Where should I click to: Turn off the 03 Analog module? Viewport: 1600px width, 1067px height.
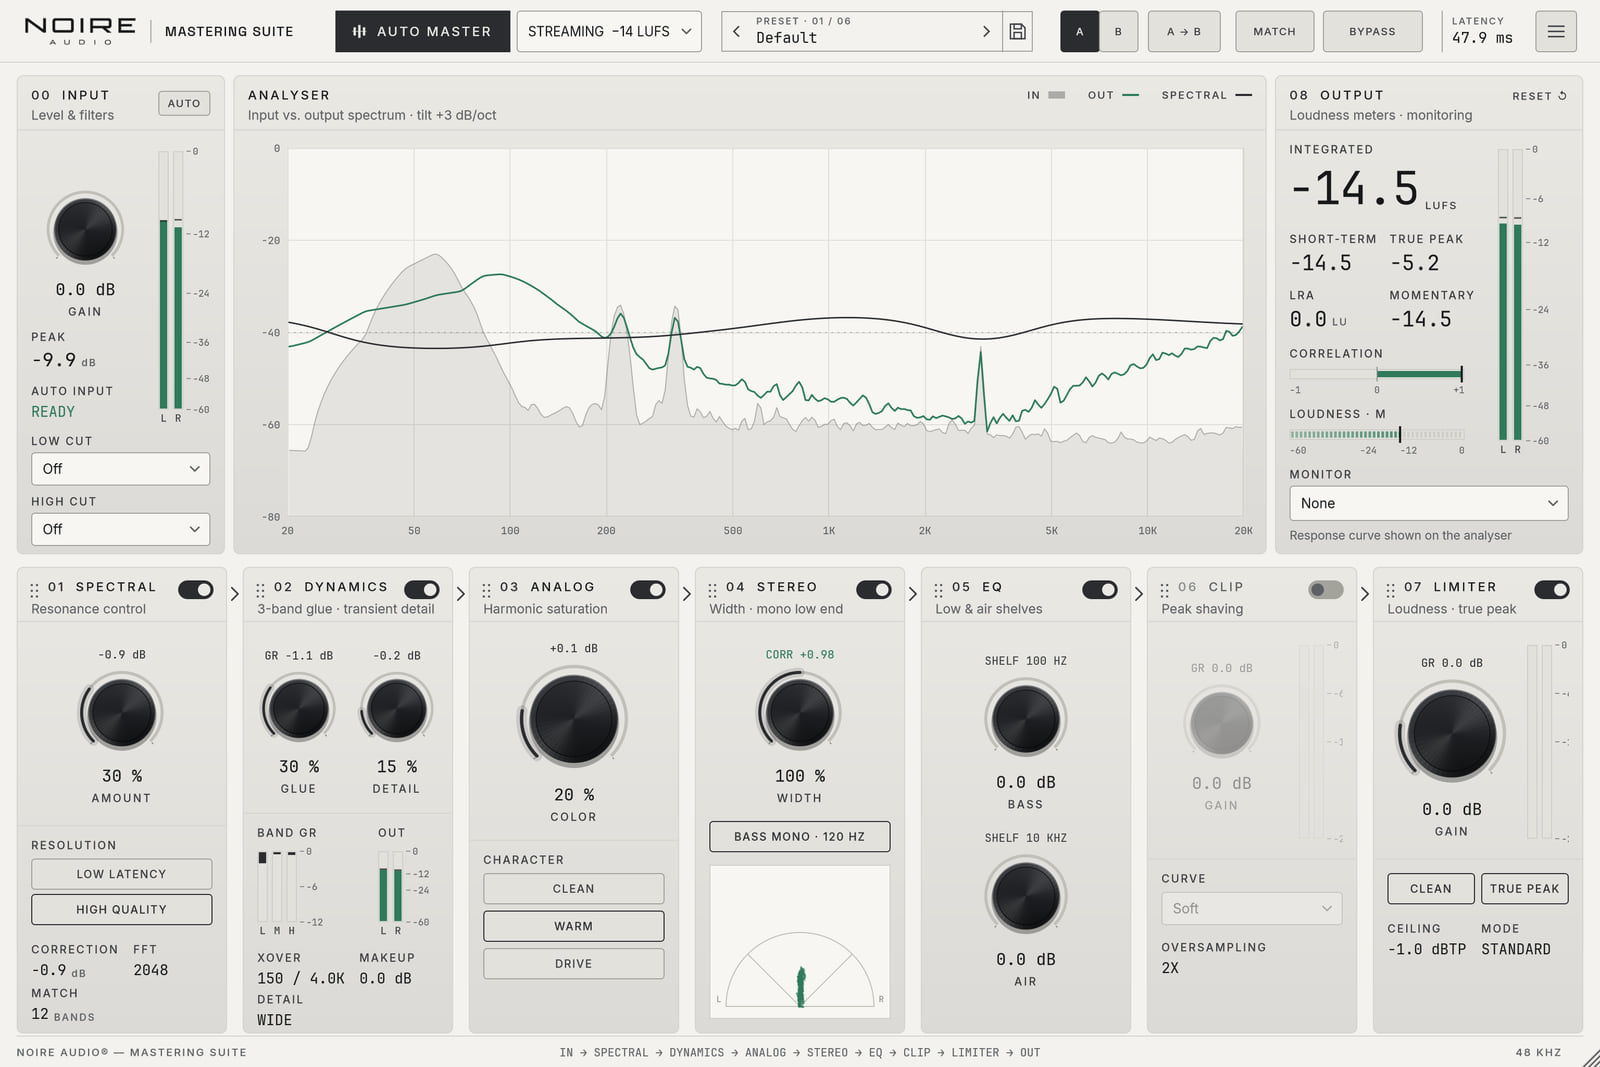(x=648, y=590)
